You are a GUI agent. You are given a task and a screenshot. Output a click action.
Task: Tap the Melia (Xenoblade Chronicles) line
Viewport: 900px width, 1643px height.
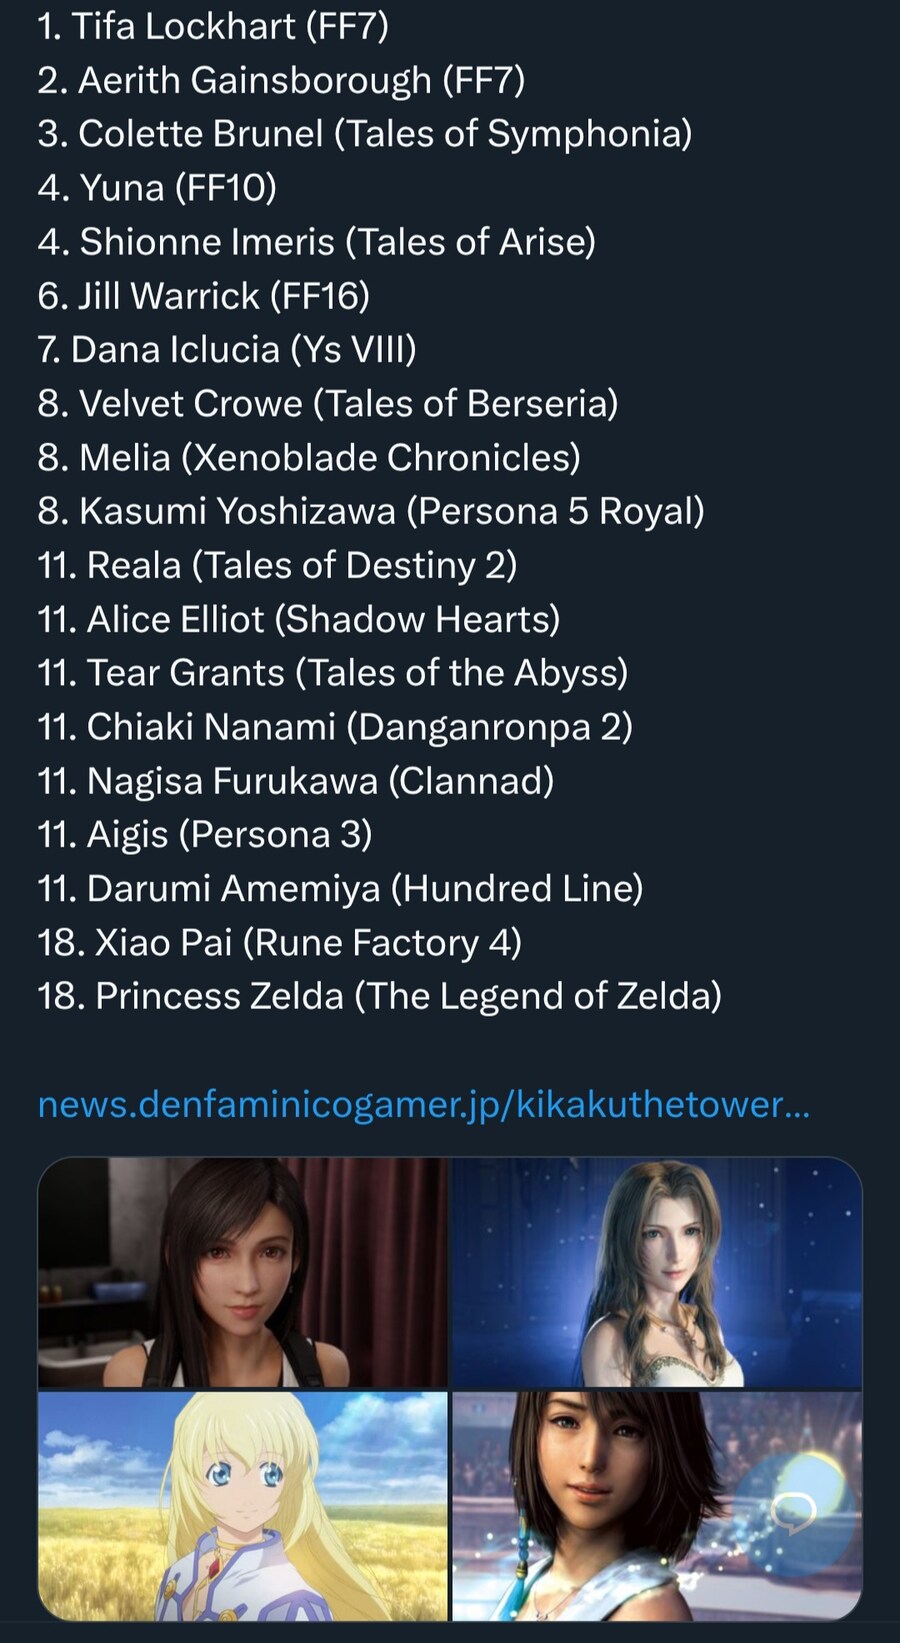(309, 458)
